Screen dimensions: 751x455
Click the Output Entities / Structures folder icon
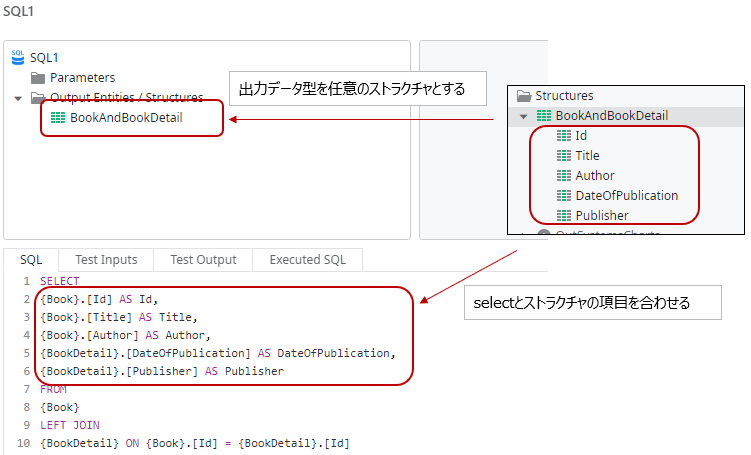pos(38,98)
